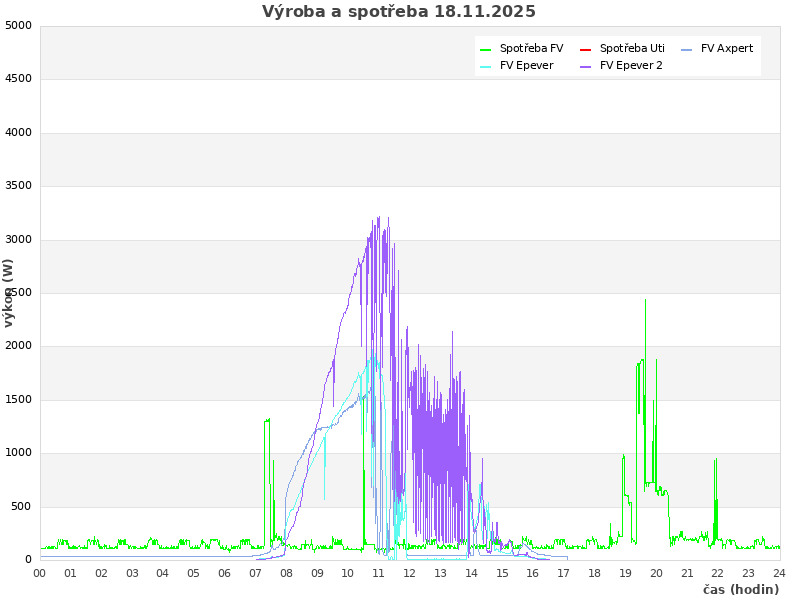
Task: Click the green spike just after hour 07
Action: pos(267,422)
